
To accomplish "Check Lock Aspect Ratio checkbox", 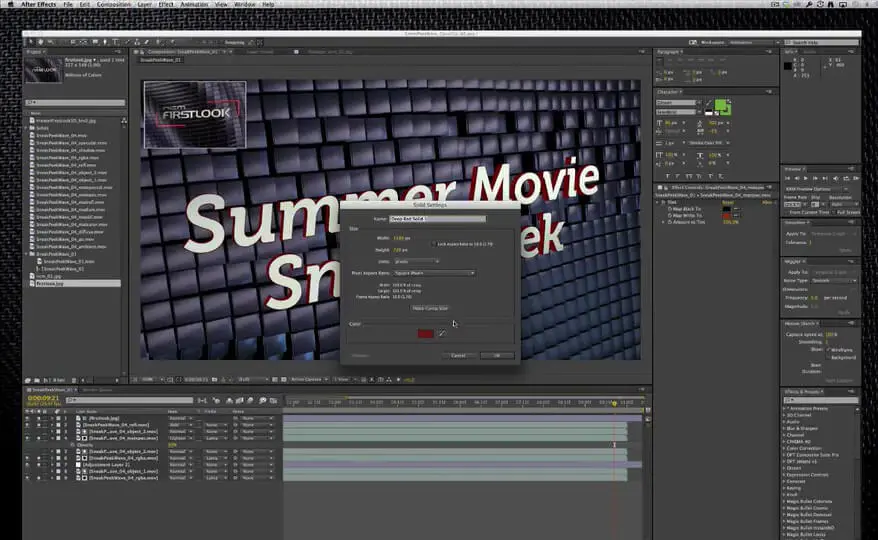I will point(433,244).
